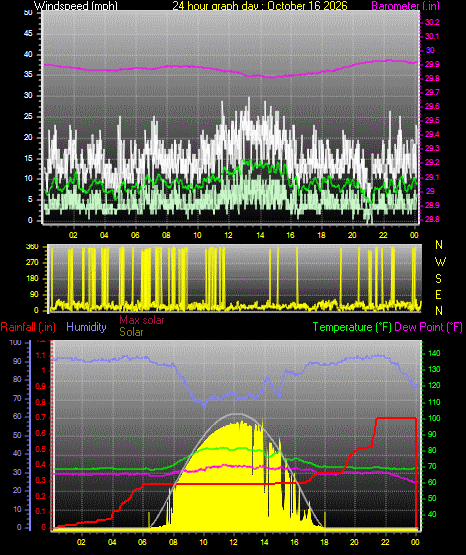Click the "S" wind direction compass letter
Image resolution: width=466 pixels, height=555 pixels.
click(x=438, y=279)
